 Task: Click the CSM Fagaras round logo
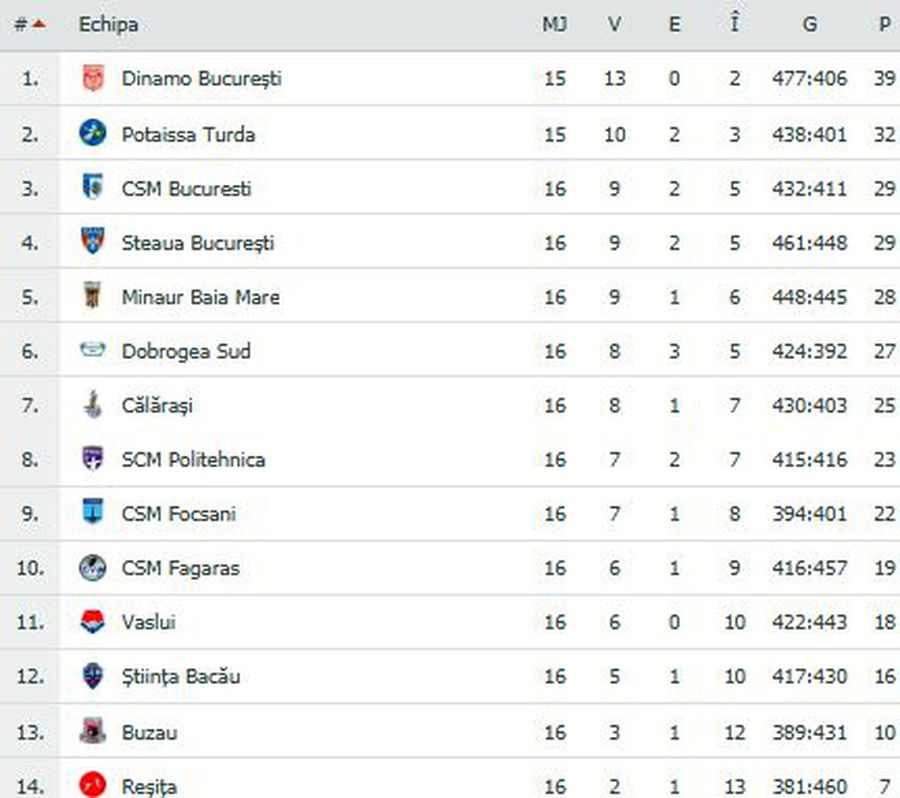(92, 567)
